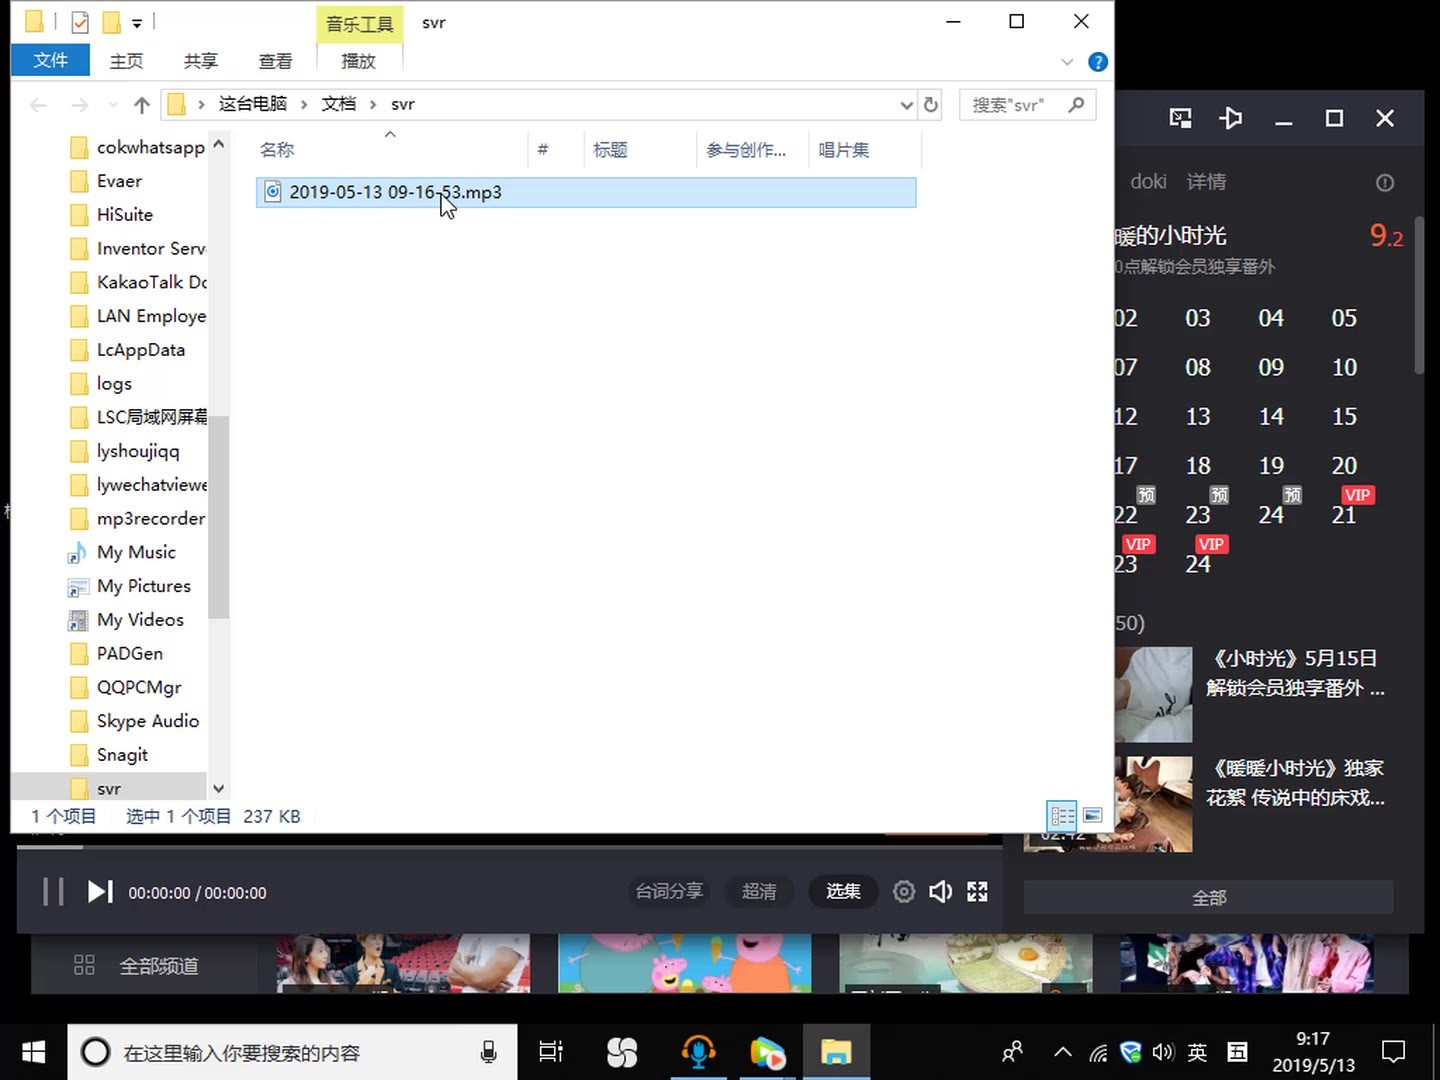The height and width of the screenshot is (1080, 1440).
Task: Expand the address bar history dropdown
Action: tap(906, 105)
